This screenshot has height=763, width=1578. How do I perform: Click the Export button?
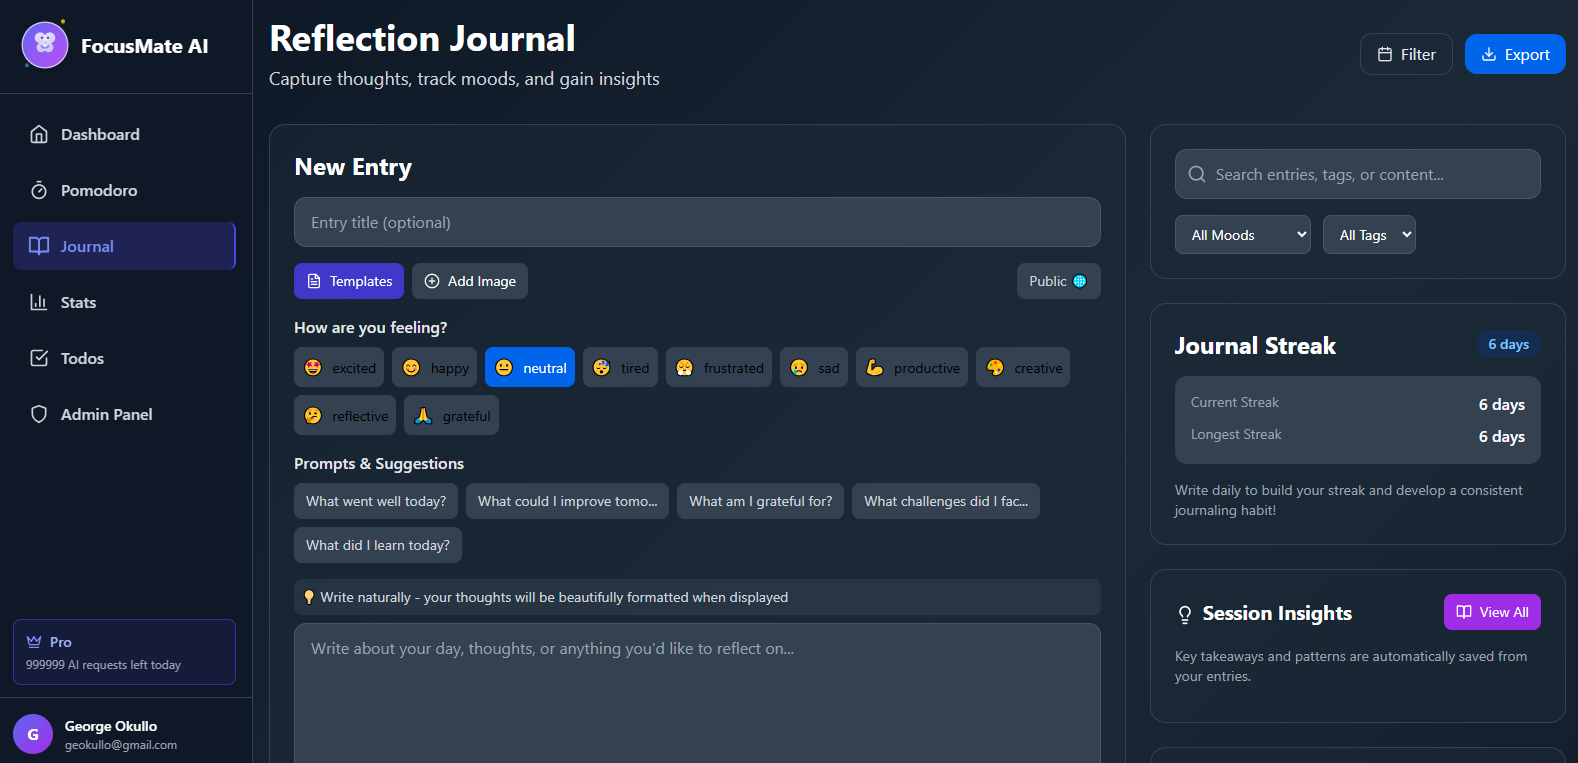[x=1515, y=54]
